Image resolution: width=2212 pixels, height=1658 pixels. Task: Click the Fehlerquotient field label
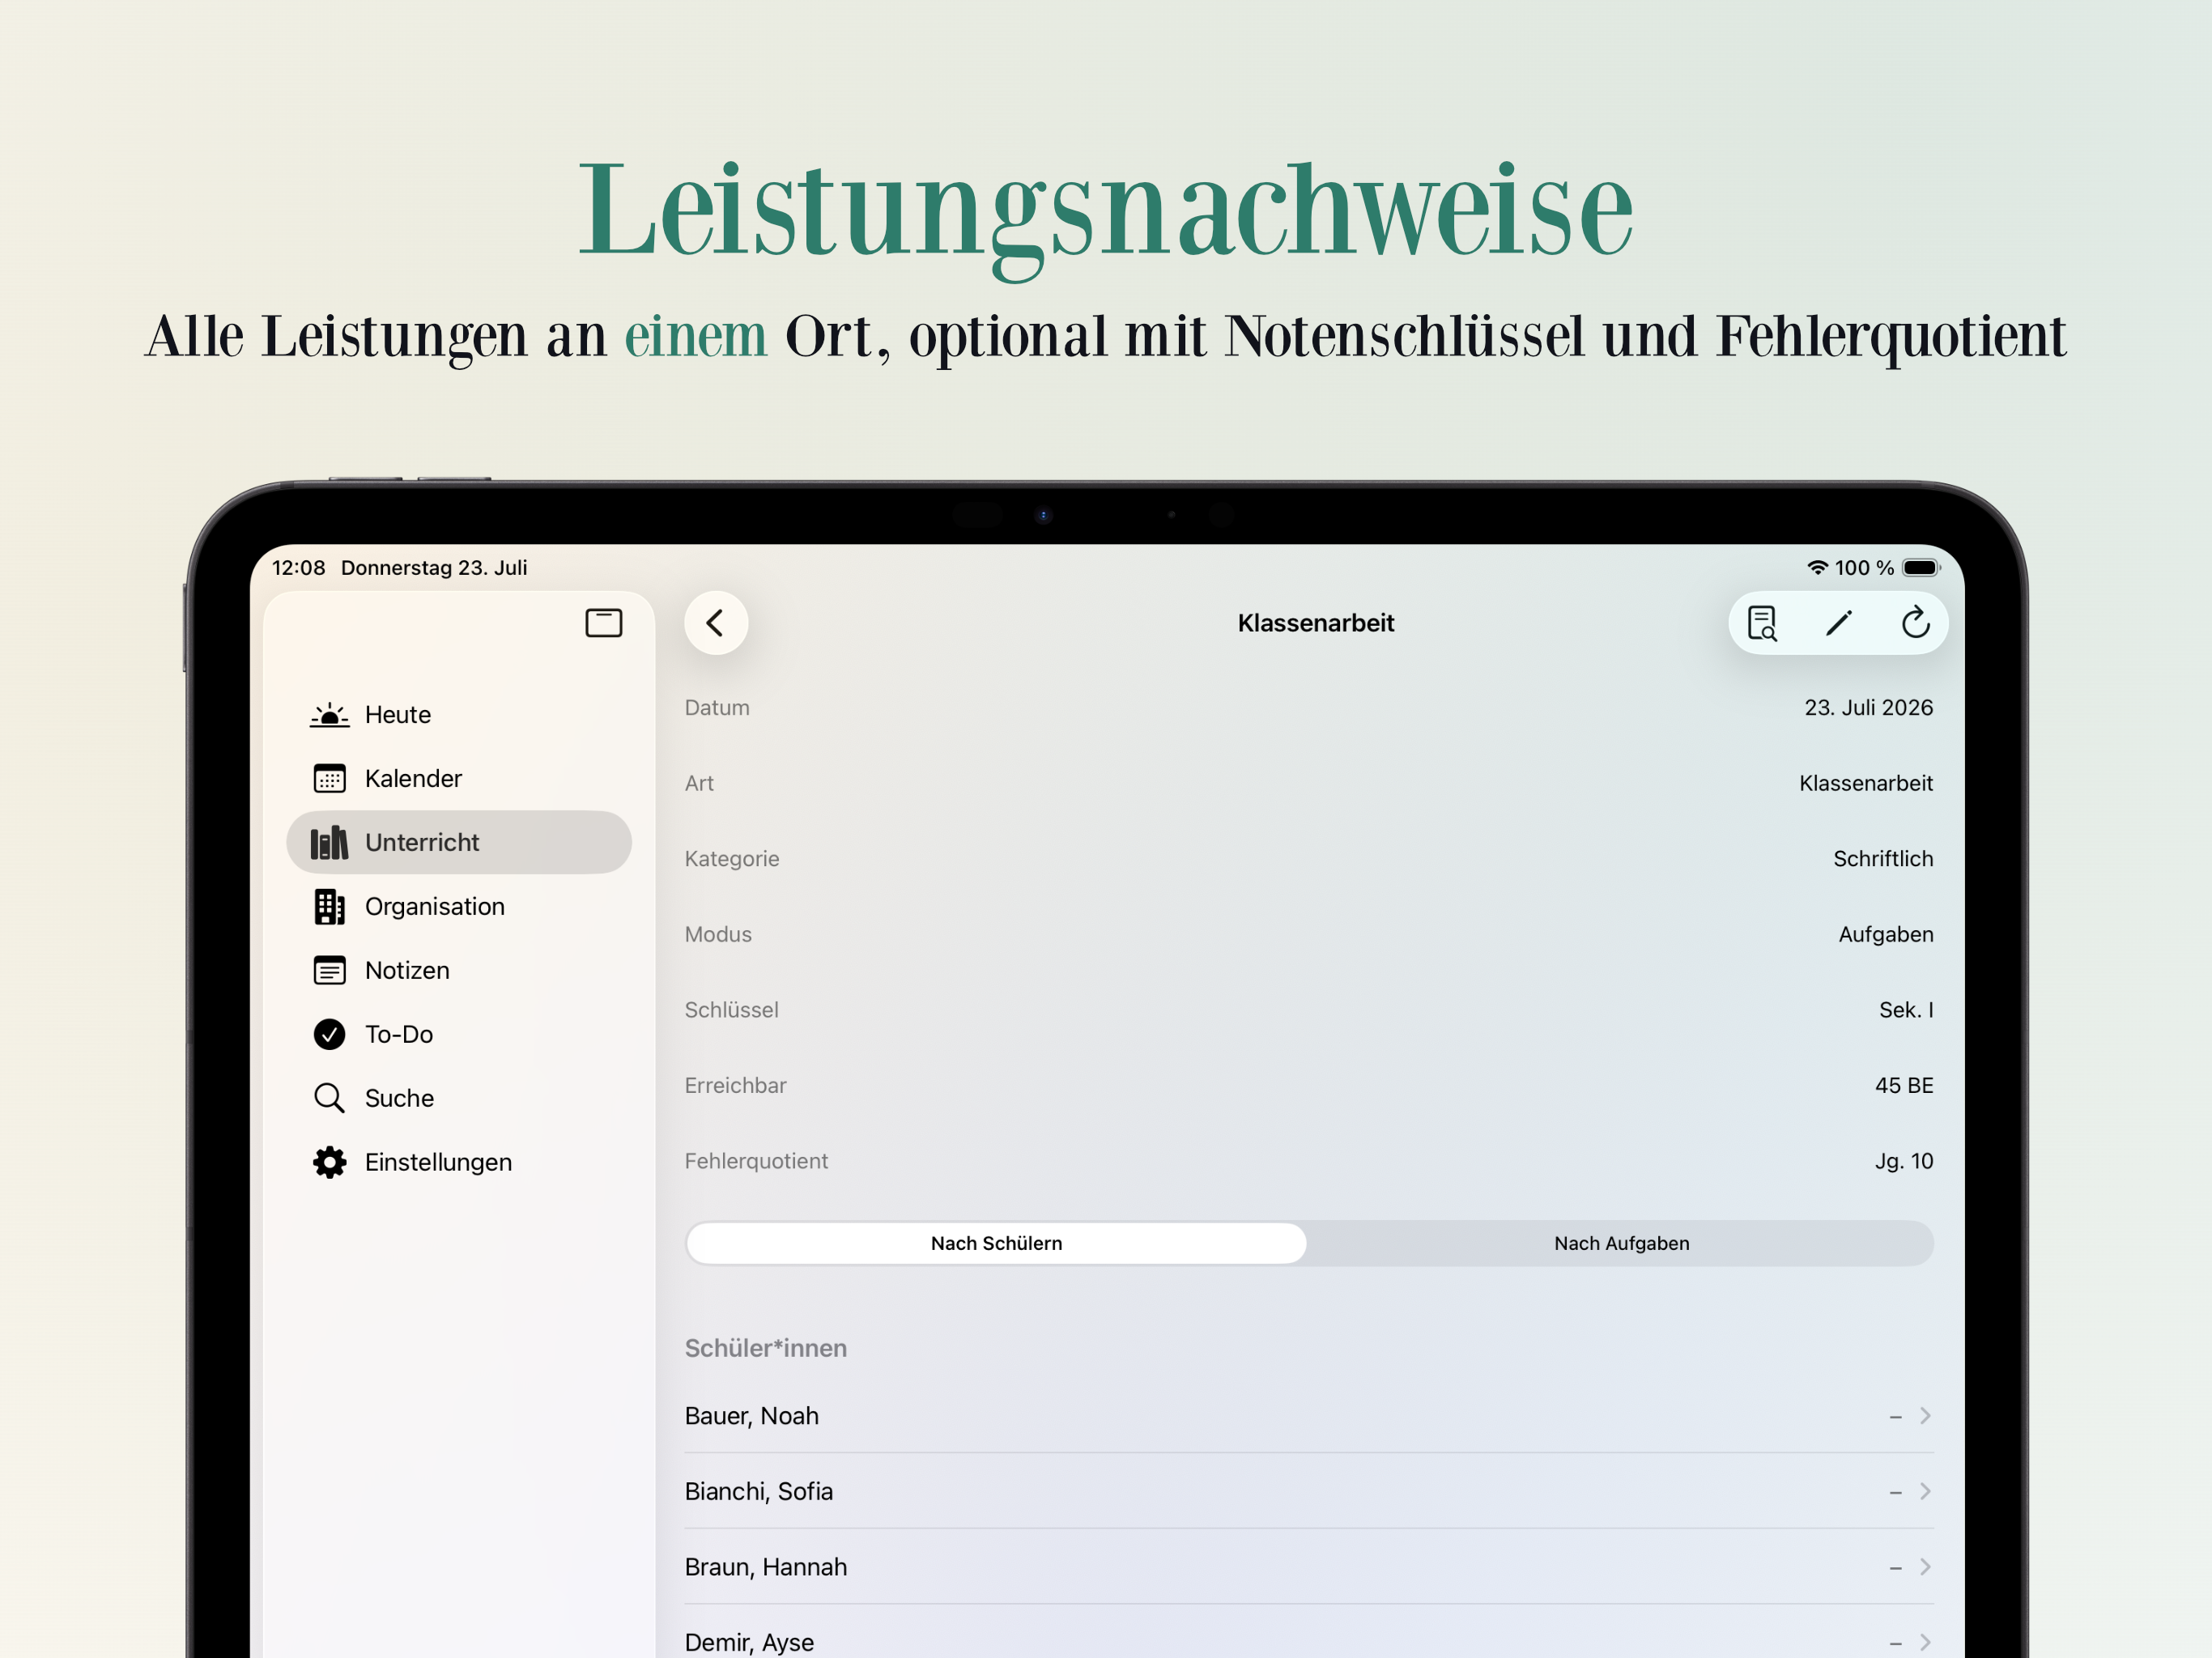[x=756, y=1162]
